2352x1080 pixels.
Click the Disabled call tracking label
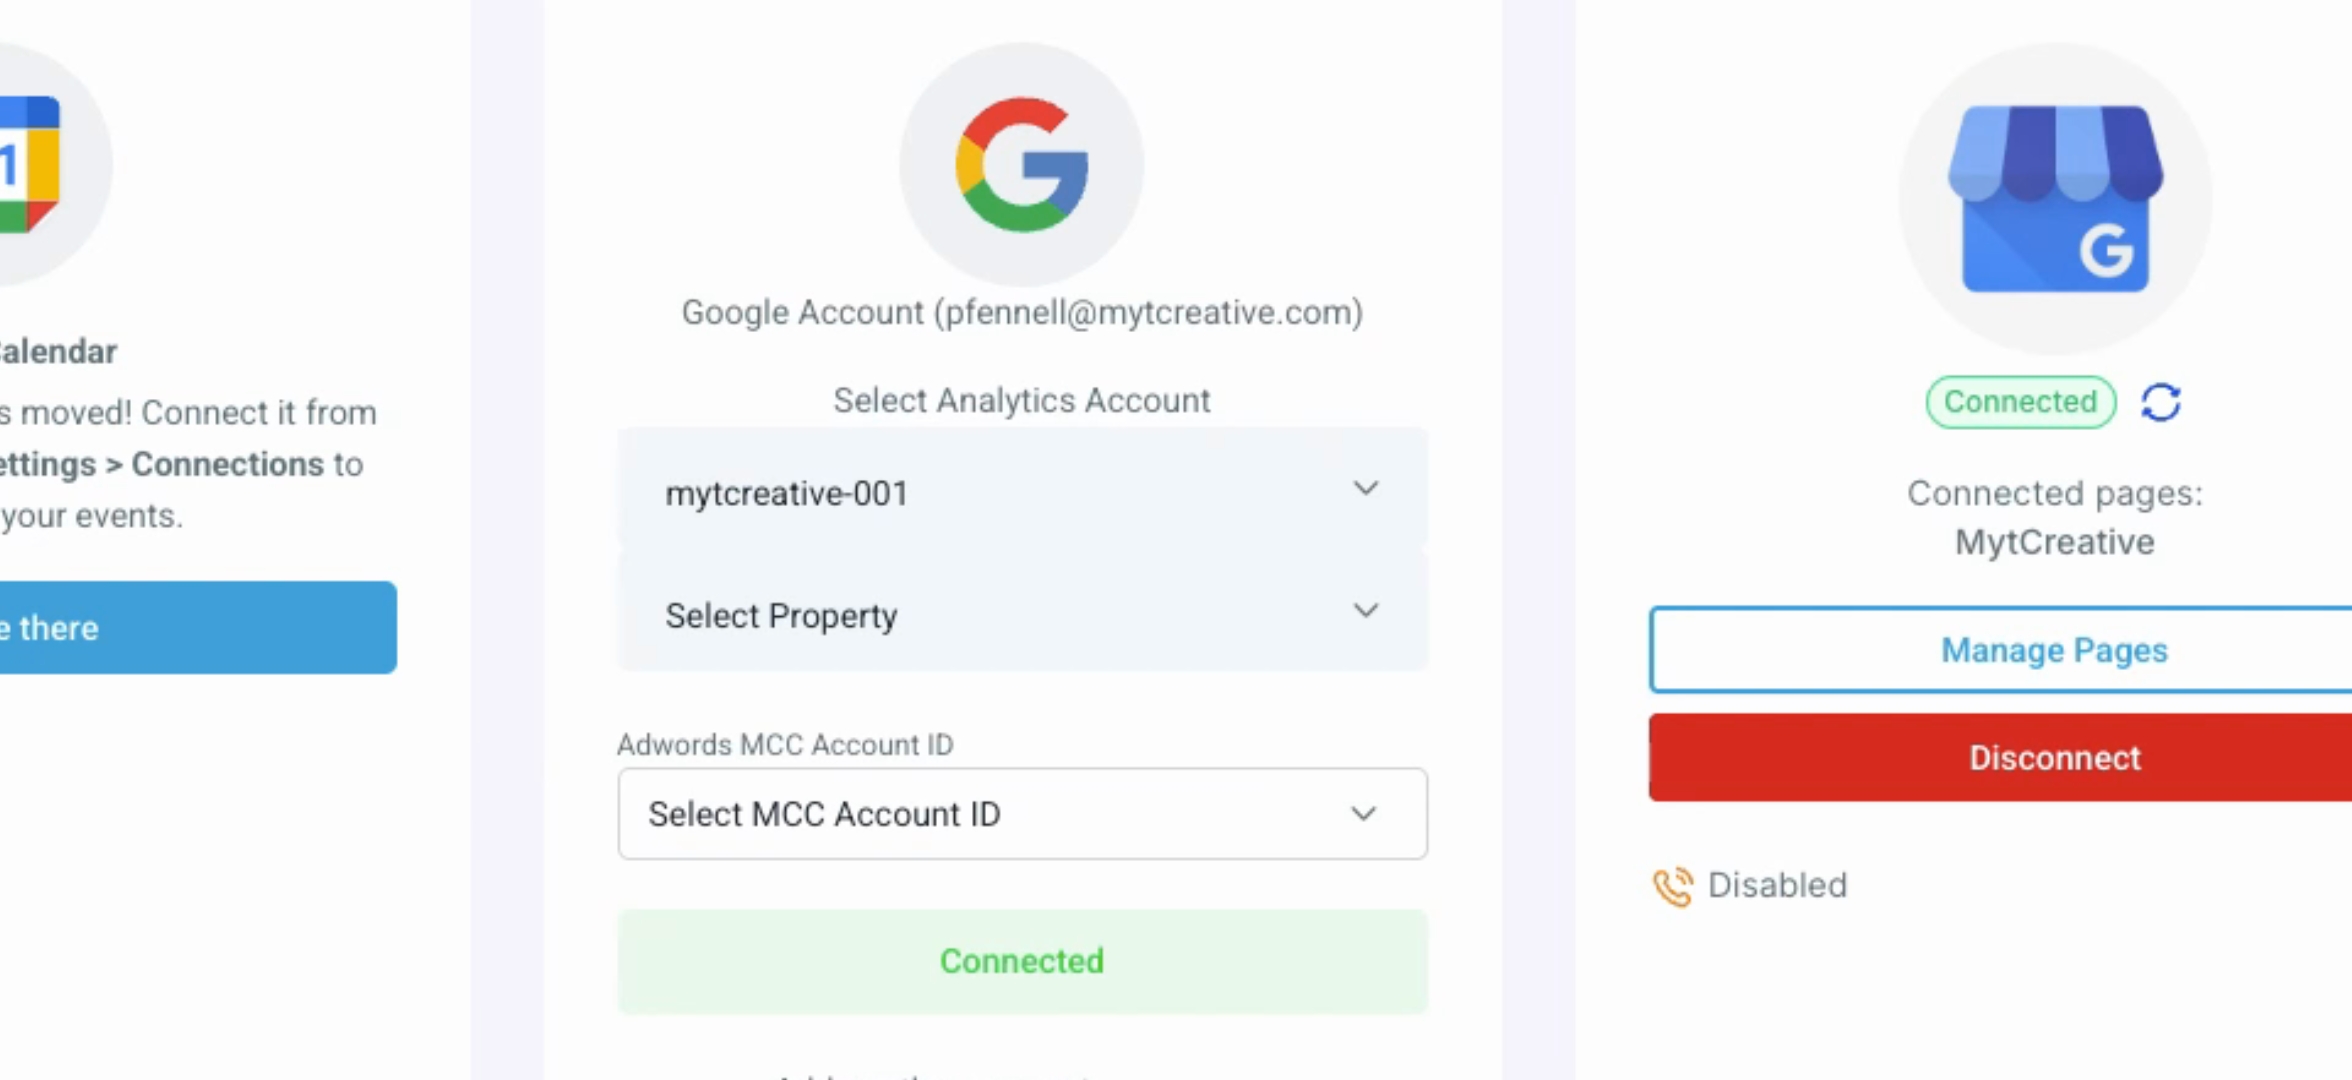tap(1777, 886)
